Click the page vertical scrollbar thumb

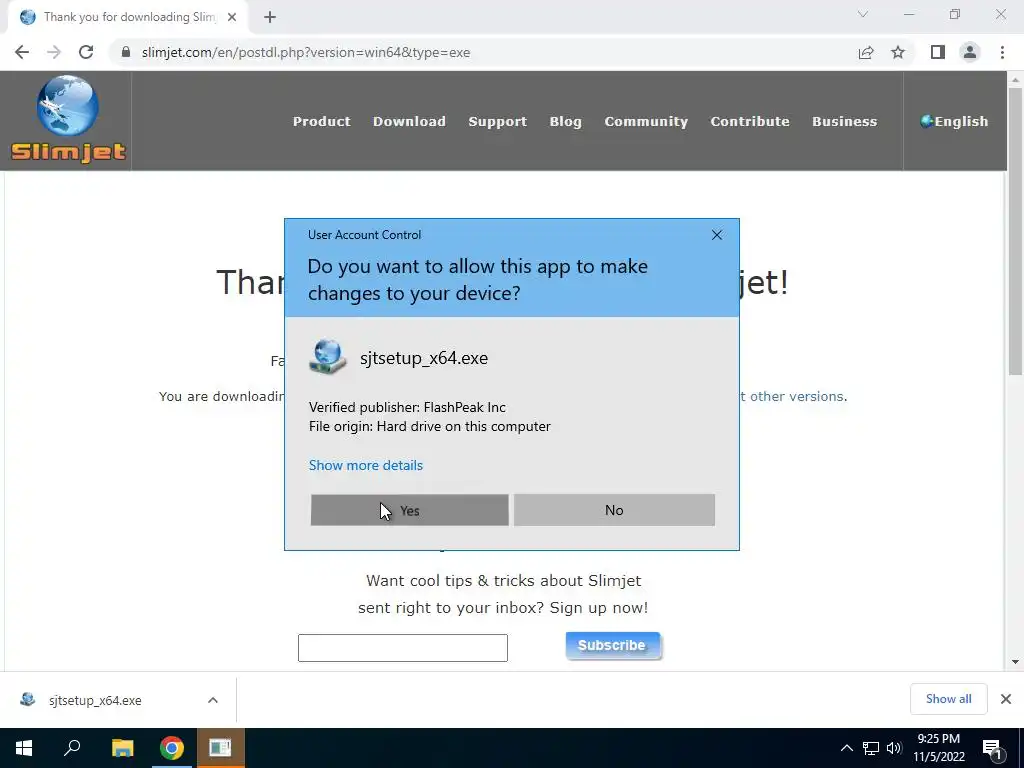[x=1015, y=232]
